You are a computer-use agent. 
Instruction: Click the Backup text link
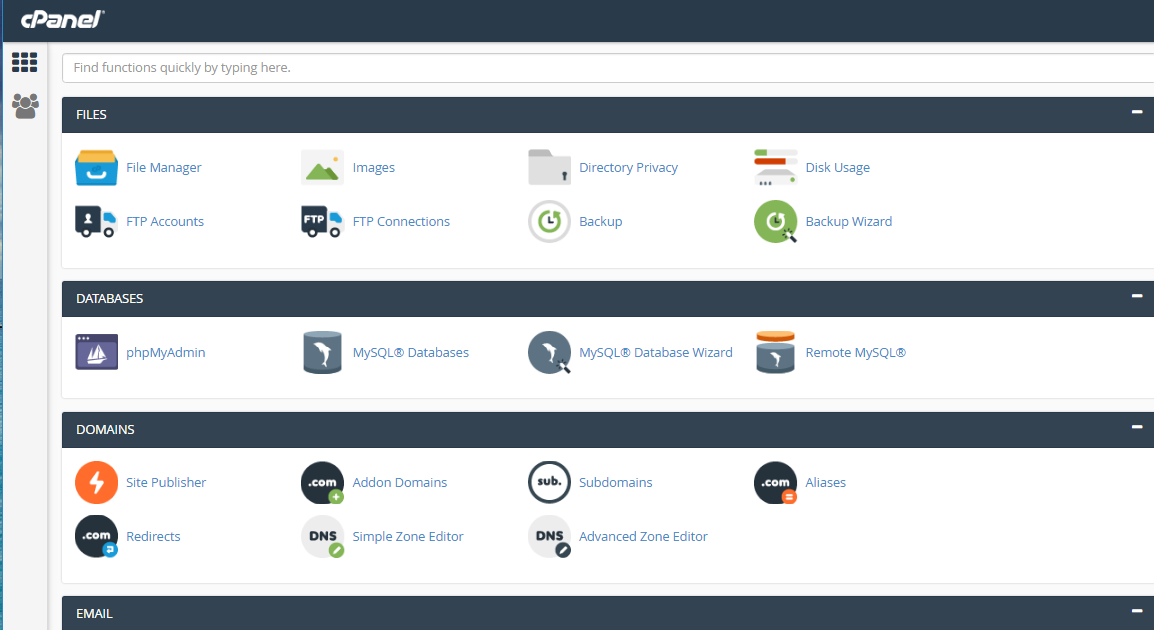(x=601, y=222)
